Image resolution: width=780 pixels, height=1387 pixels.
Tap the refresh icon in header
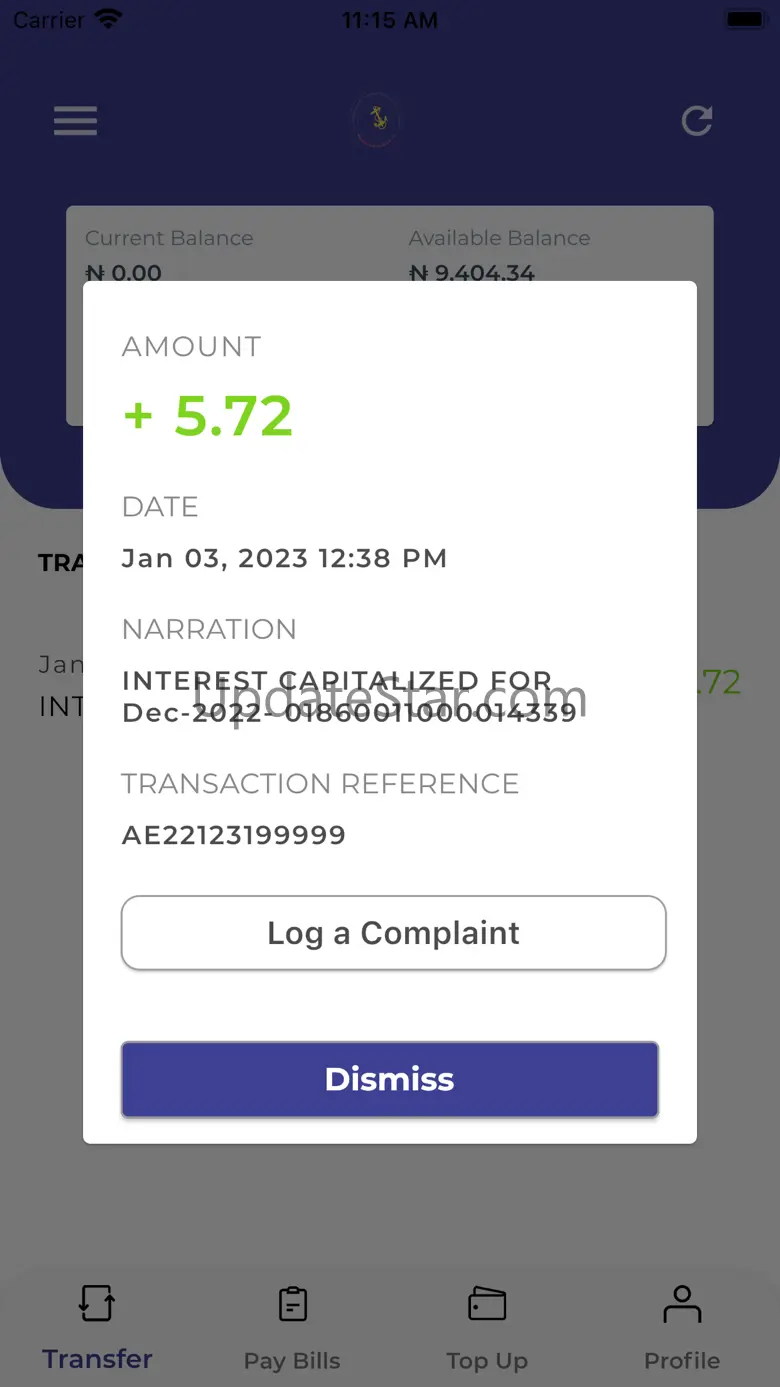click(697, 121)
